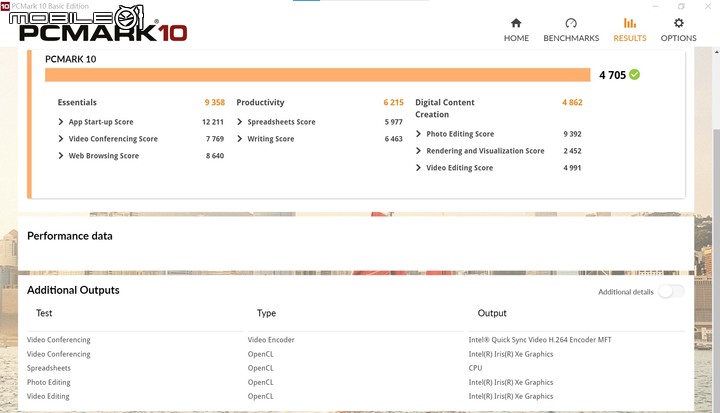
Task: Click the Output column header
Action: (492, 313)
